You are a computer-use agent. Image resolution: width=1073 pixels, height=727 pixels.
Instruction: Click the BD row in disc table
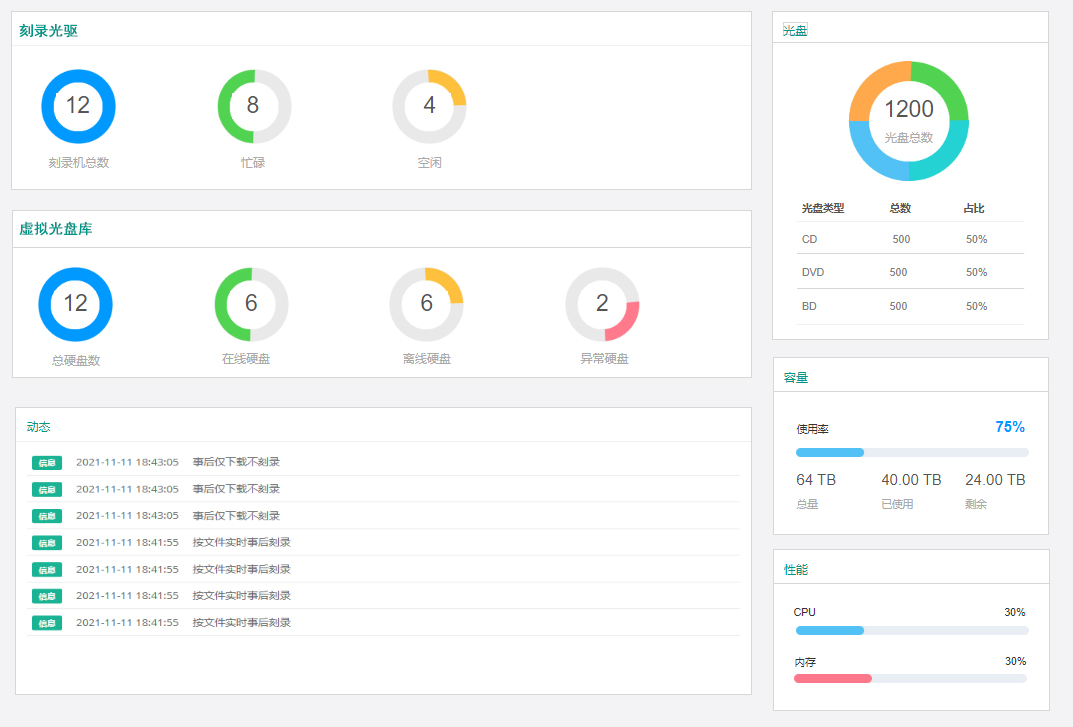click(909, 306)
